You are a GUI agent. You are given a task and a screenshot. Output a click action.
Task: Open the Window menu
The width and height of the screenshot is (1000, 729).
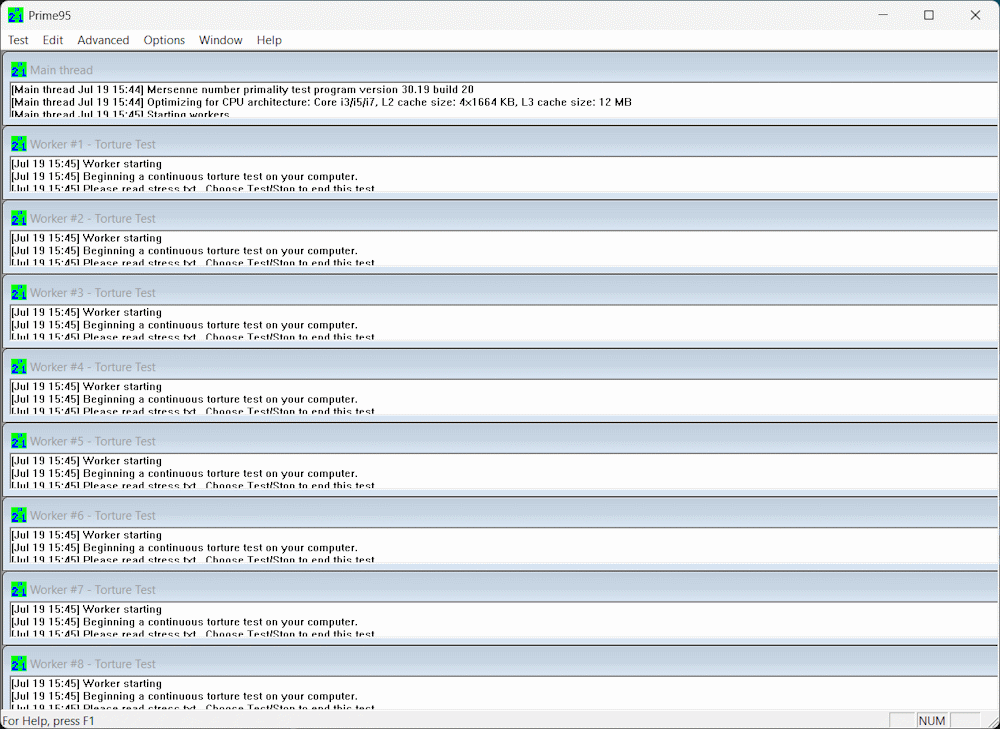pyautogui.click(x=220, y=40)
